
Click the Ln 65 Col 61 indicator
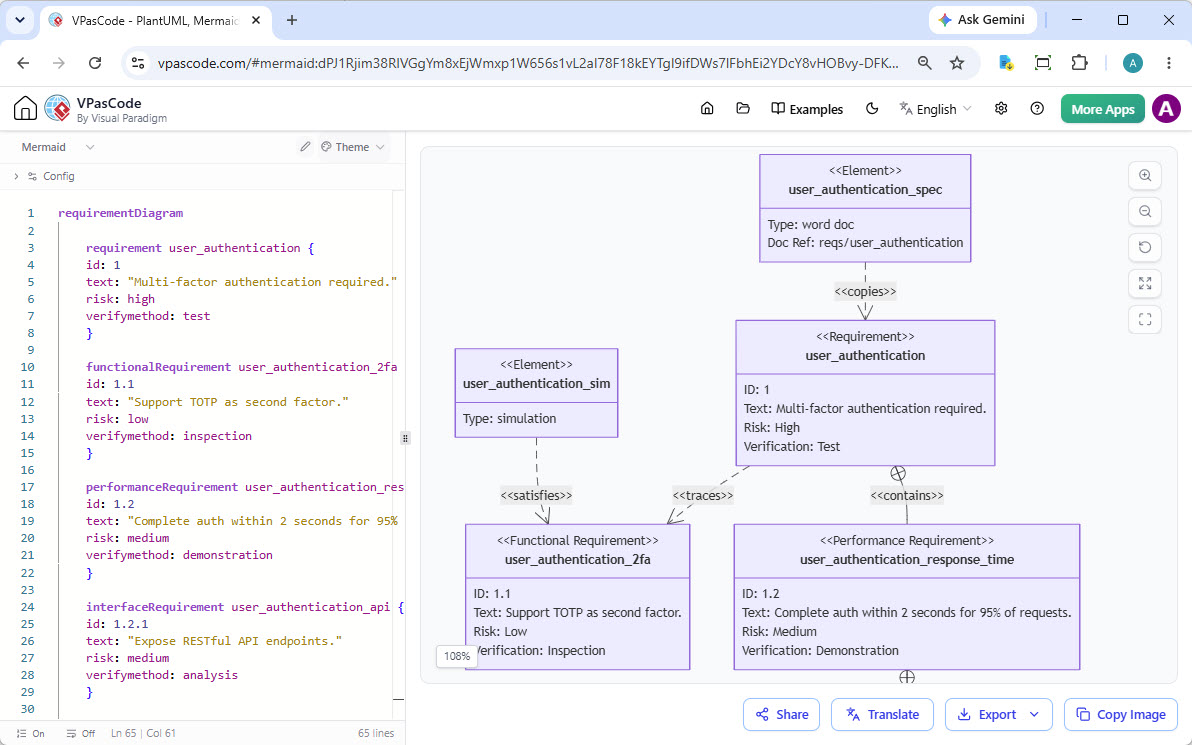(x=143, y=733)
